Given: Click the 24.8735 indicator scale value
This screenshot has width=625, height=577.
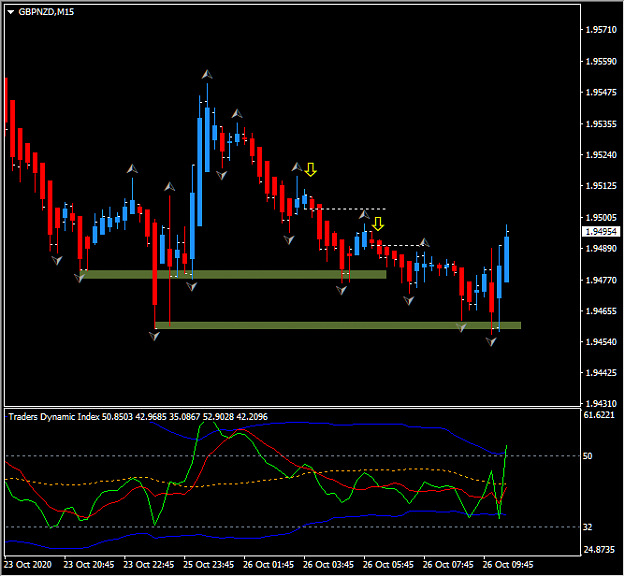Looking at the screenshot, I should tap(599, 550).
